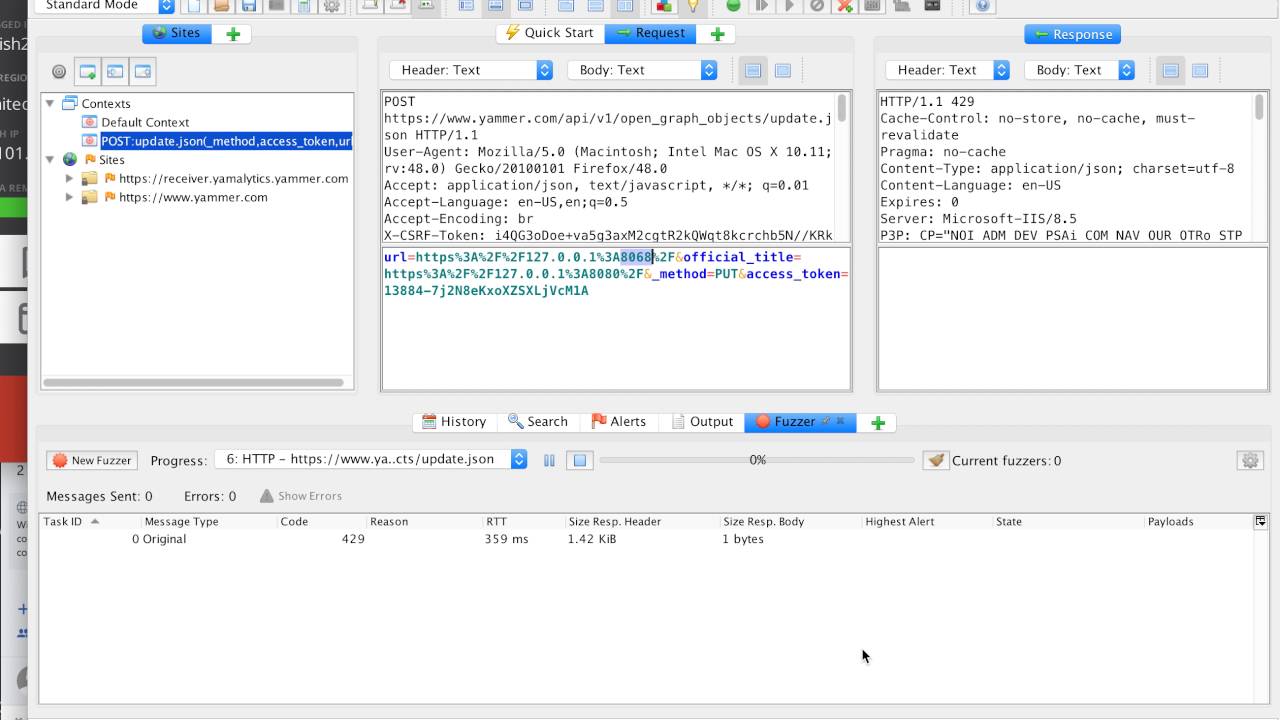Toggle request combined view icon
This screenshot has width=1280, height=720.
783,70
